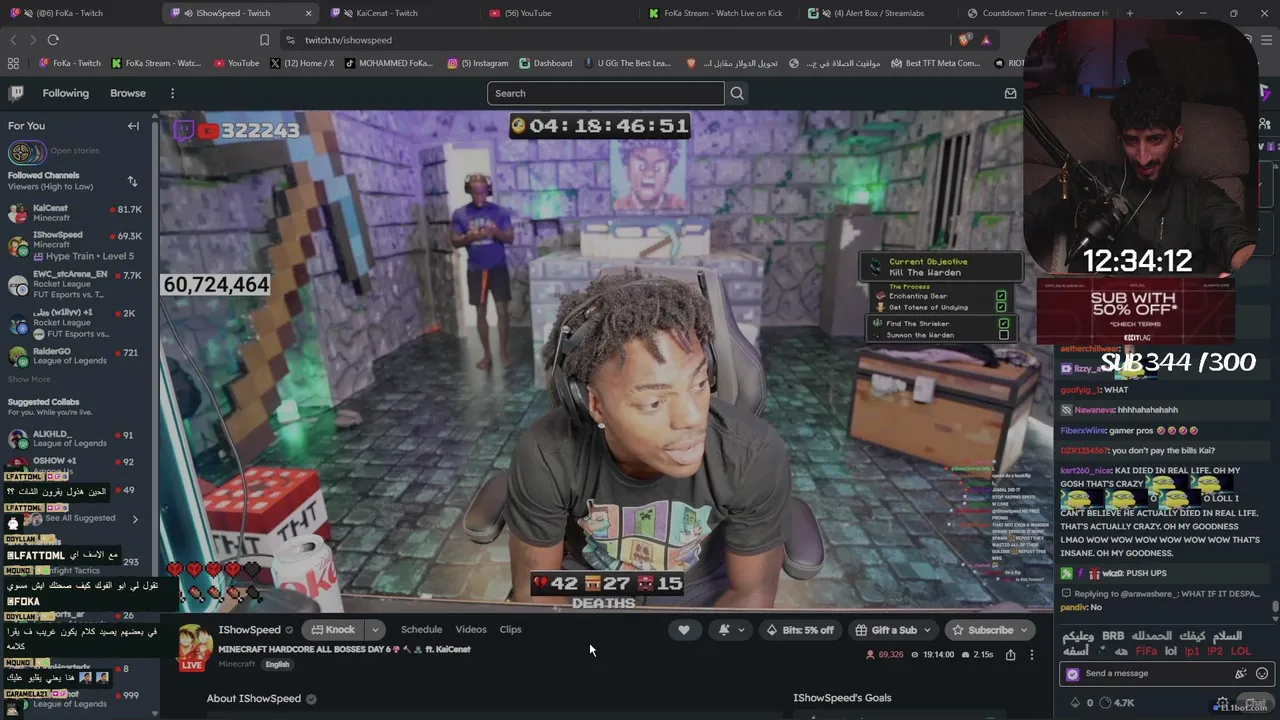The image size is (1280, 720).
Task: Expand See All Suggested collabs
Action: coord(80,518)
